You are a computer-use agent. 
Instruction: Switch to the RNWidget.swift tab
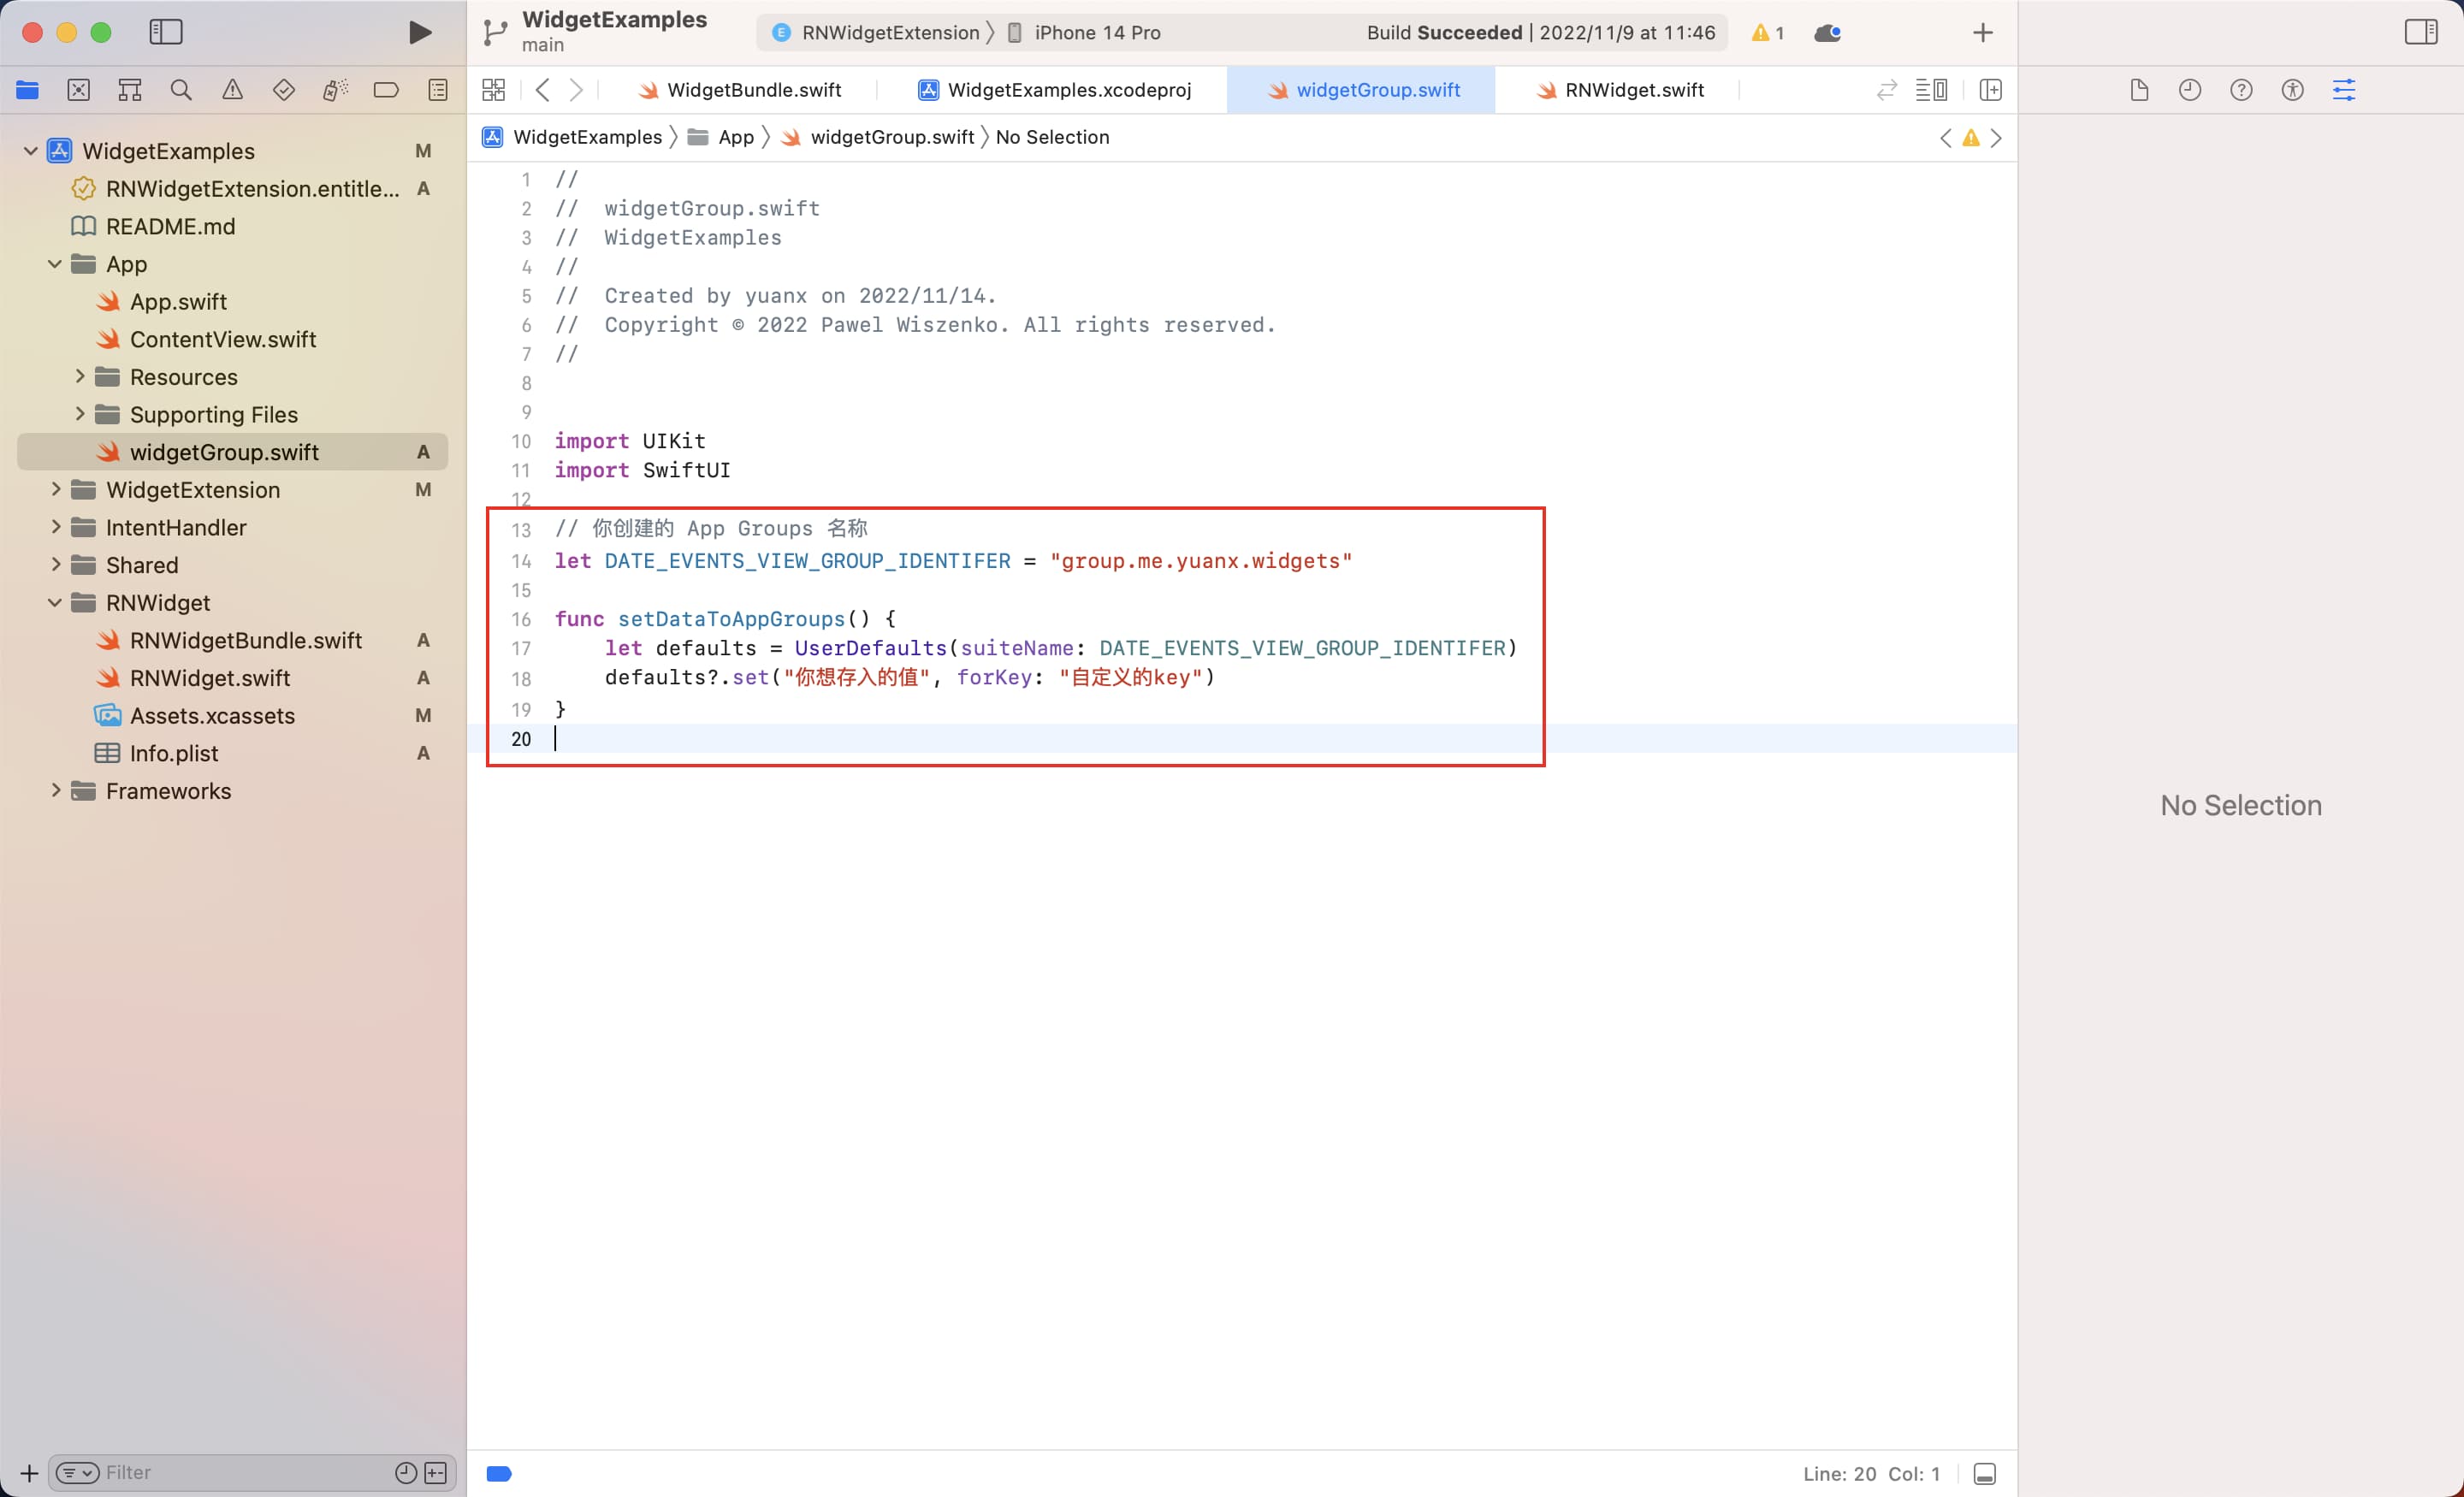(1633, 90)
